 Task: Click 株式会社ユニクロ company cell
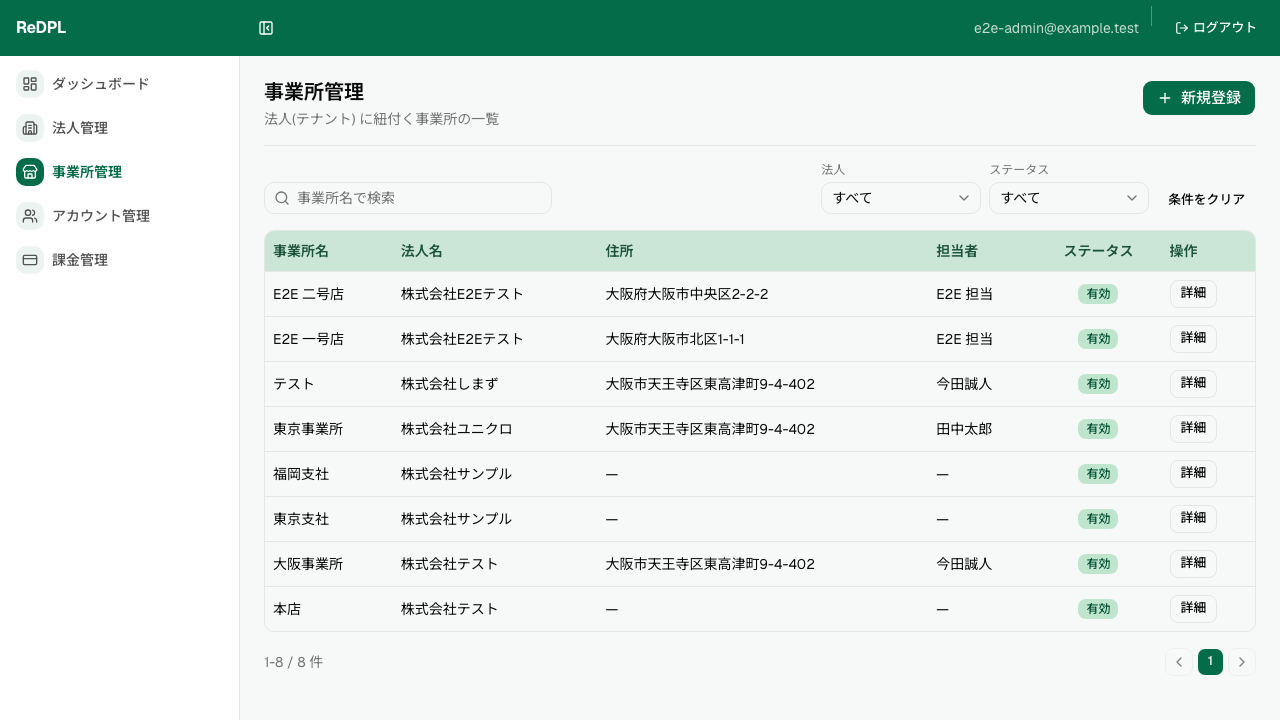(457, 429)
